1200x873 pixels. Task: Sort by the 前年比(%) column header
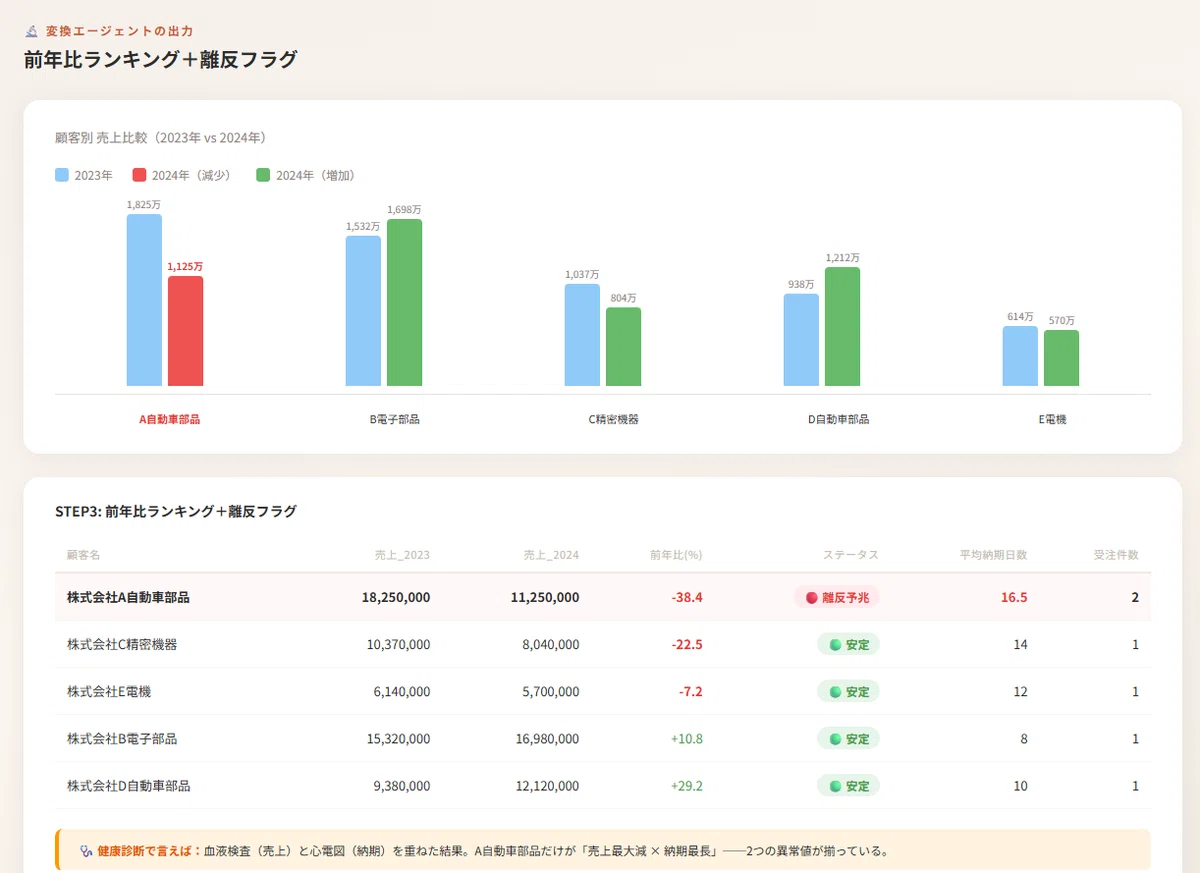pos(676,555)
